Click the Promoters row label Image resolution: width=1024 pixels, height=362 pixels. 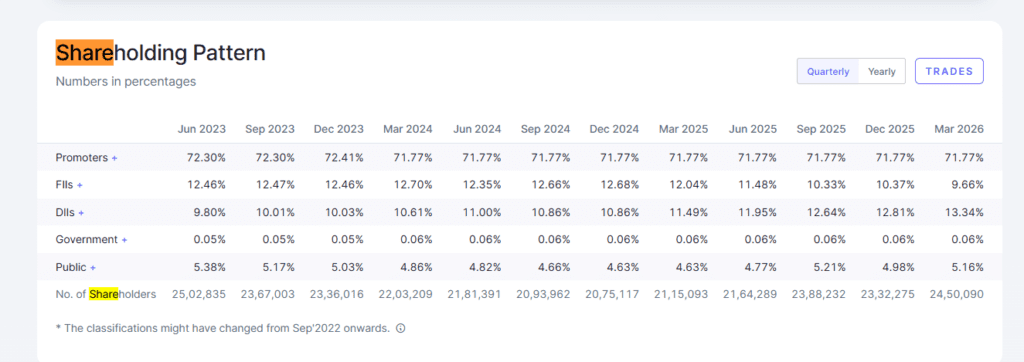(82, 158)
